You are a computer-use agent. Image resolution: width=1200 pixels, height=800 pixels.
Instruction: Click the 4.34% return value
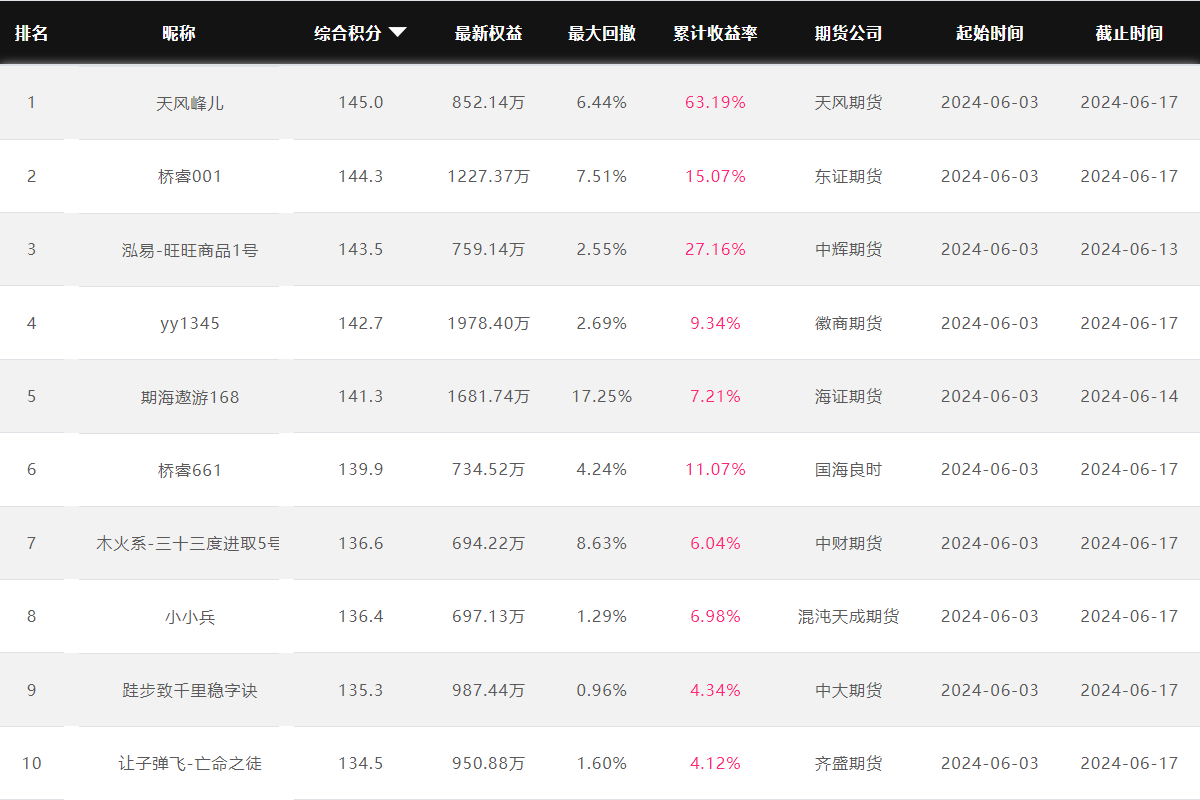pos(715,690)
